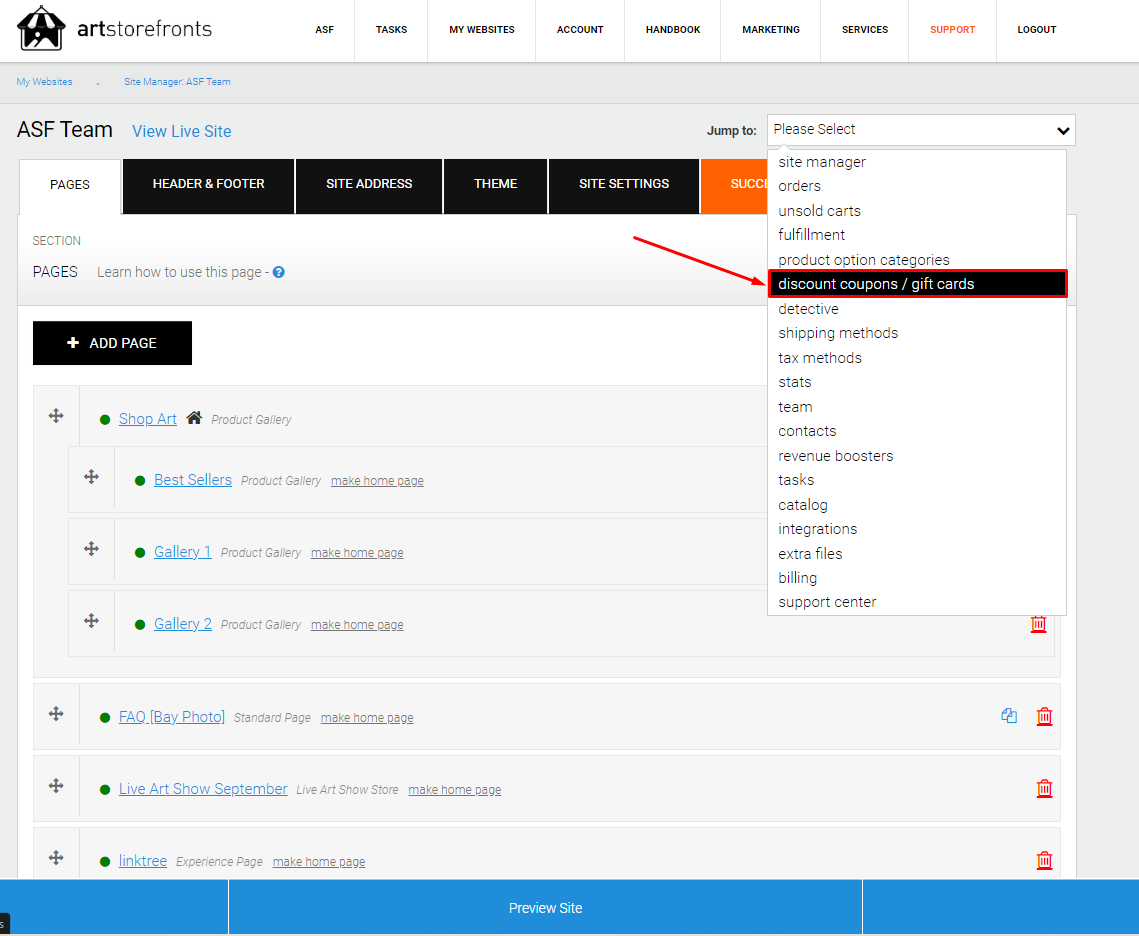Choose 'discount coupons / gift cards' option
This screenshot has height=936, width=1139.
click(x=917, y=284)
